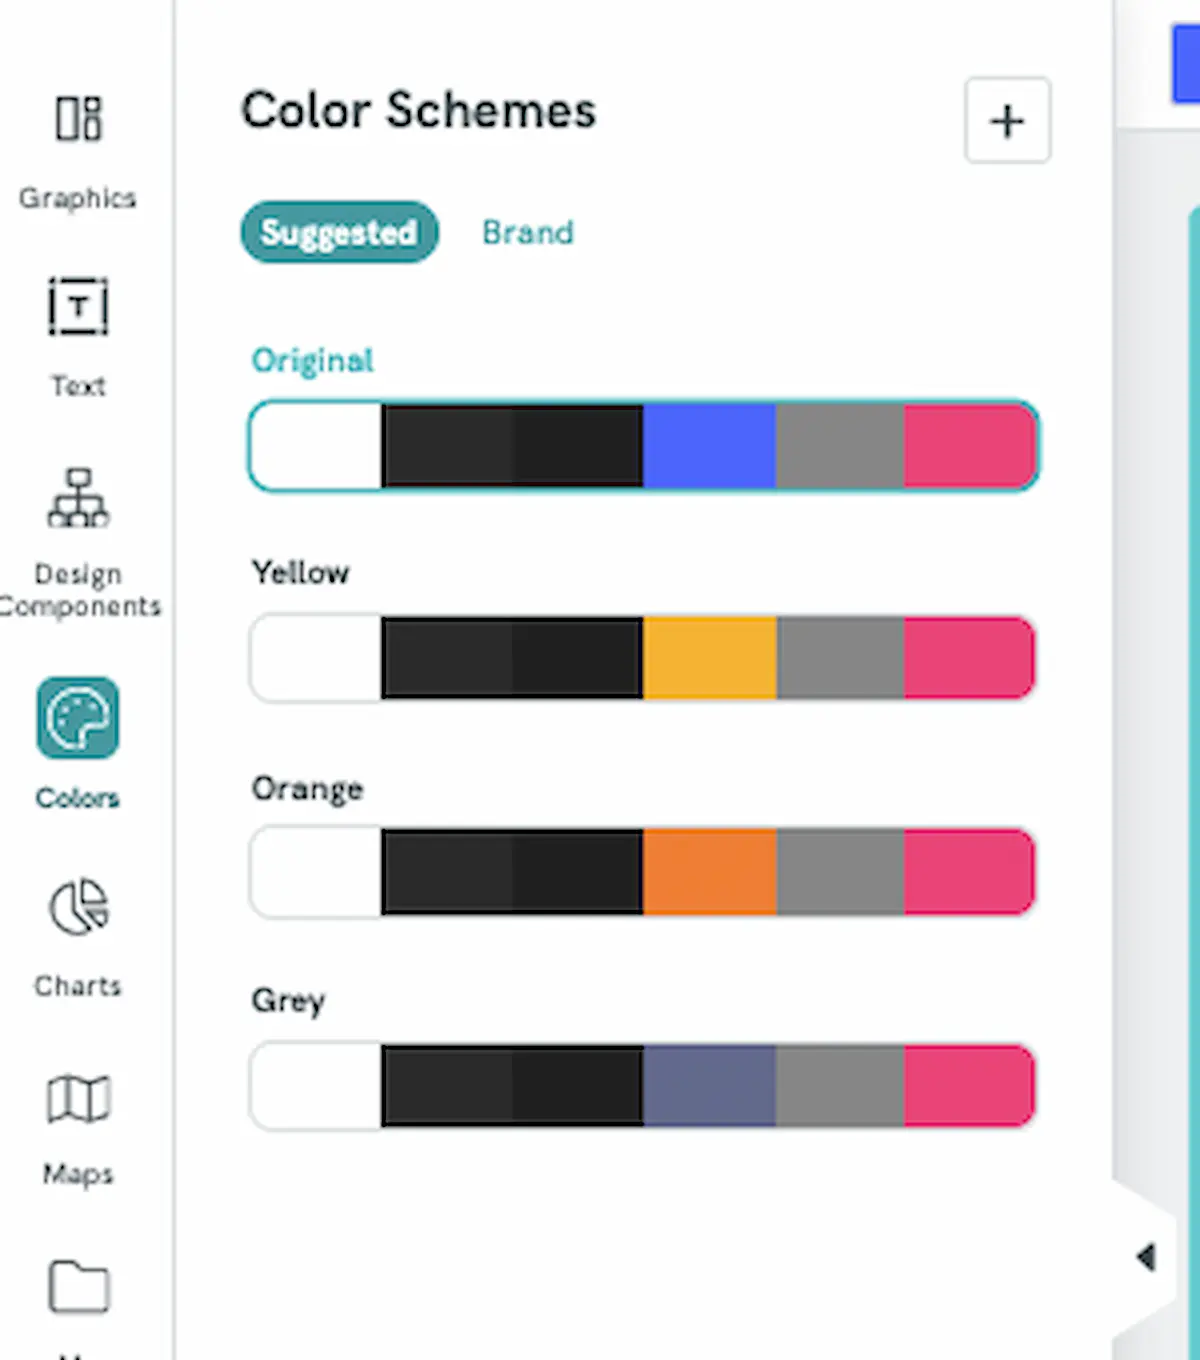This screenshot has width=1200, height=1360.
Task: Apply the Orange color scheme
Action: click(x=642, y=872)
